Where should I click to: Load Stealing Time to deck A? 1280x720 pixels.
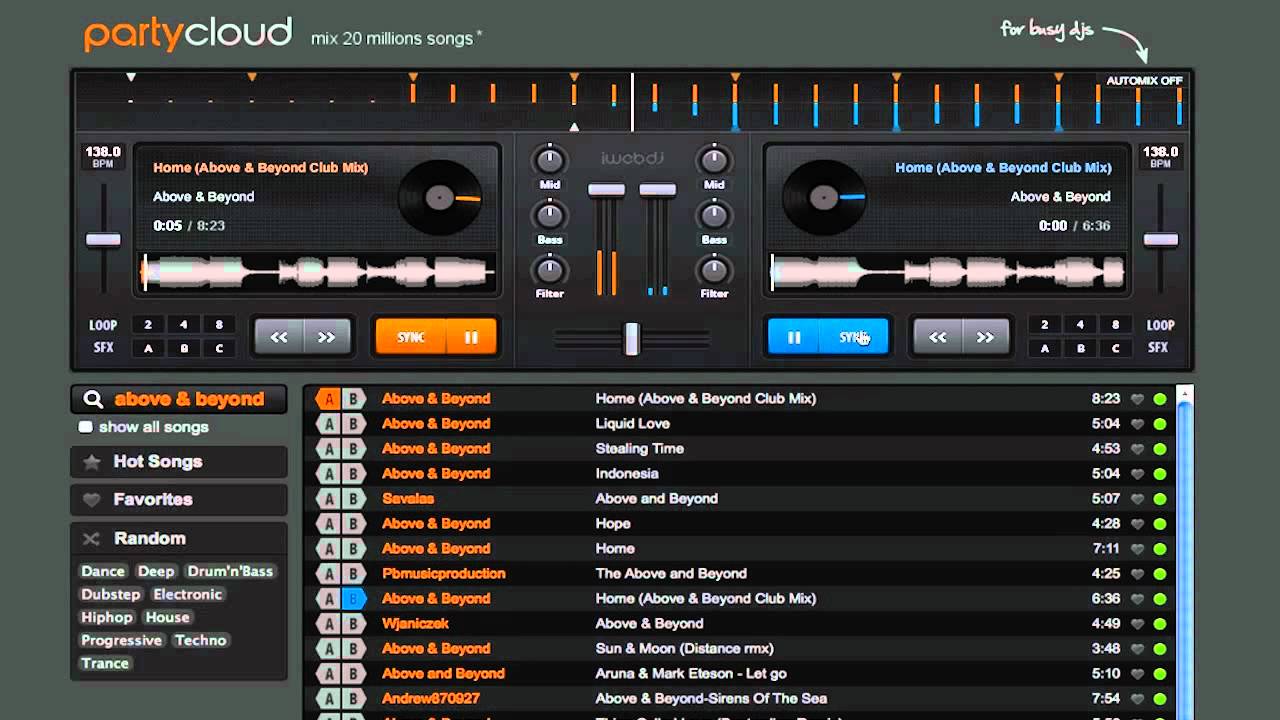point(328,449)
